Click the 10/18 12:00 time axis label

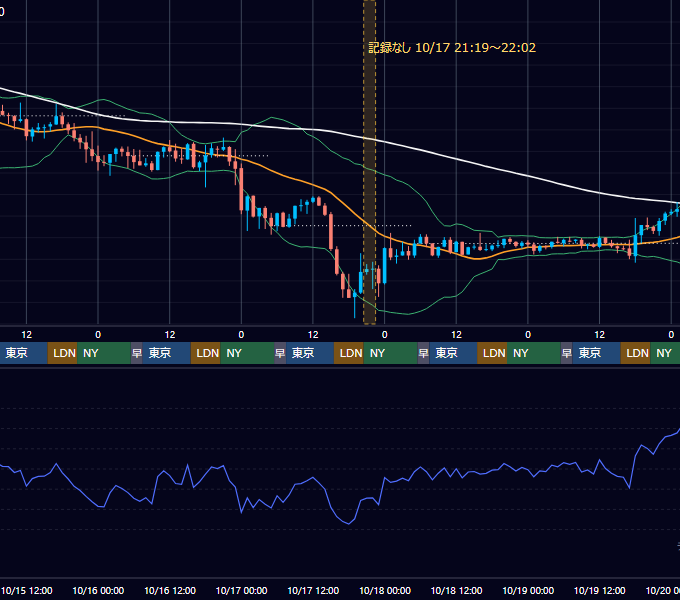(x=456, y=590)
